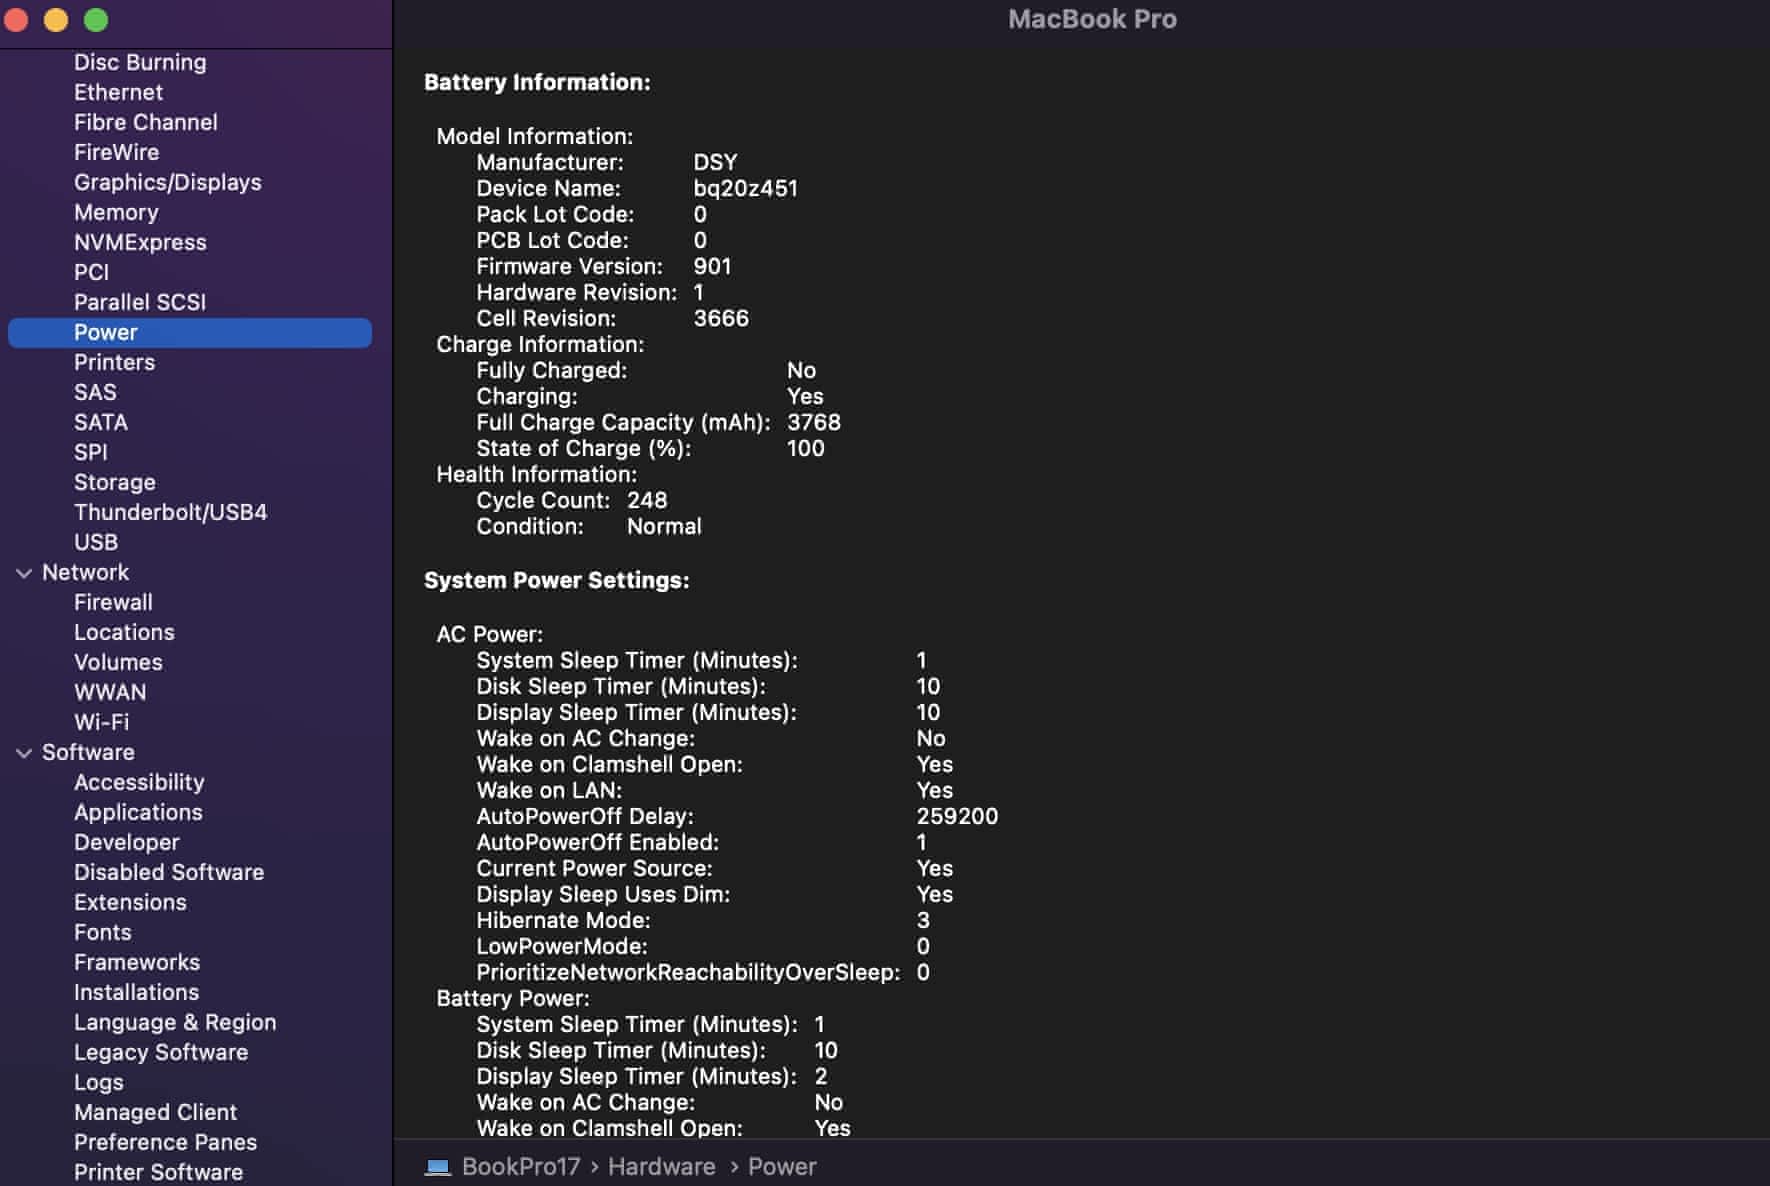
Task: Open Wi-Fi network information
Action: click(101, 722)
